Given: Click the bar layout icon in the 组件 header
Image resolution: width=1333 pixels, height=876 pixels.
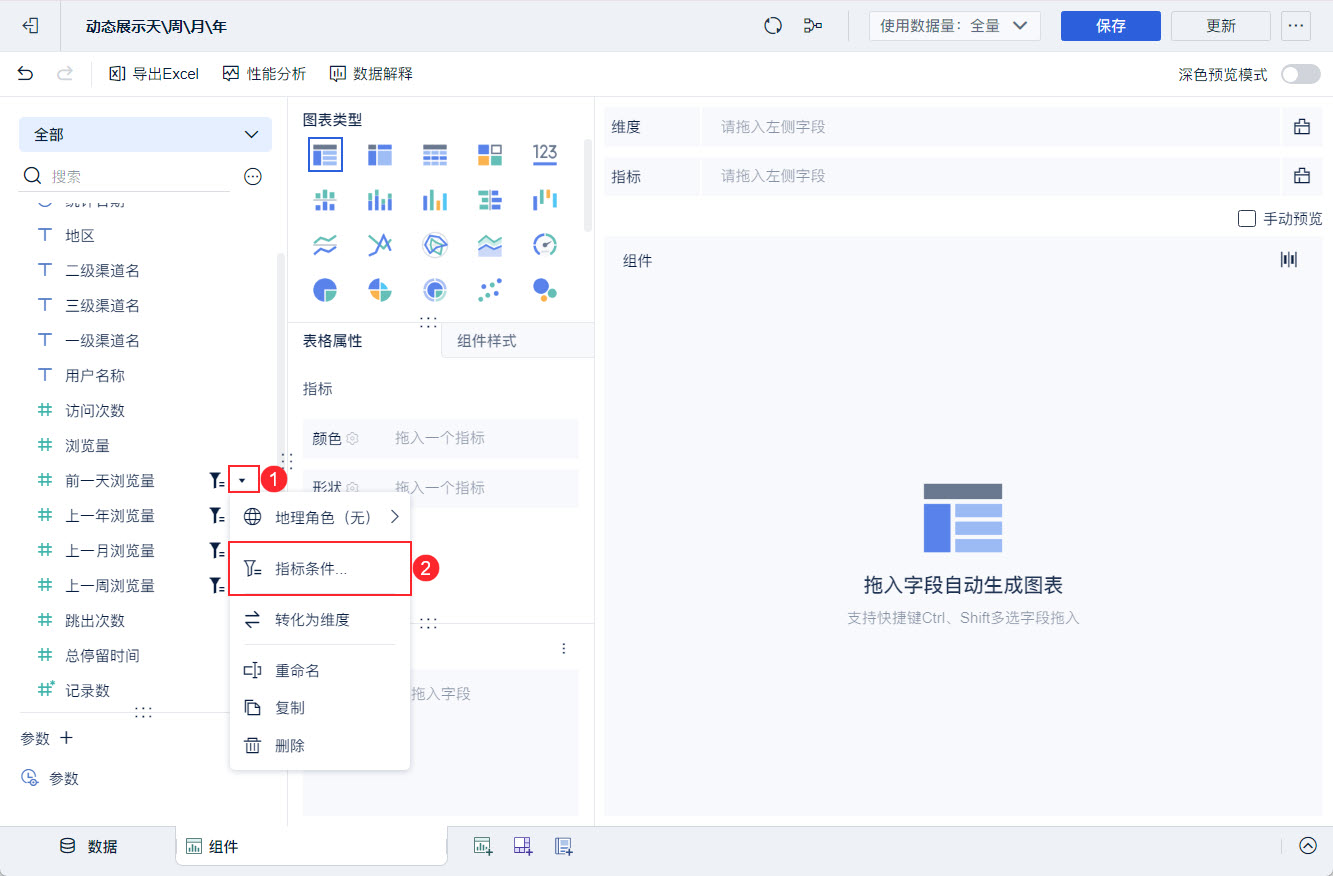Looking at the screenshot, I should coord(1289,260).
